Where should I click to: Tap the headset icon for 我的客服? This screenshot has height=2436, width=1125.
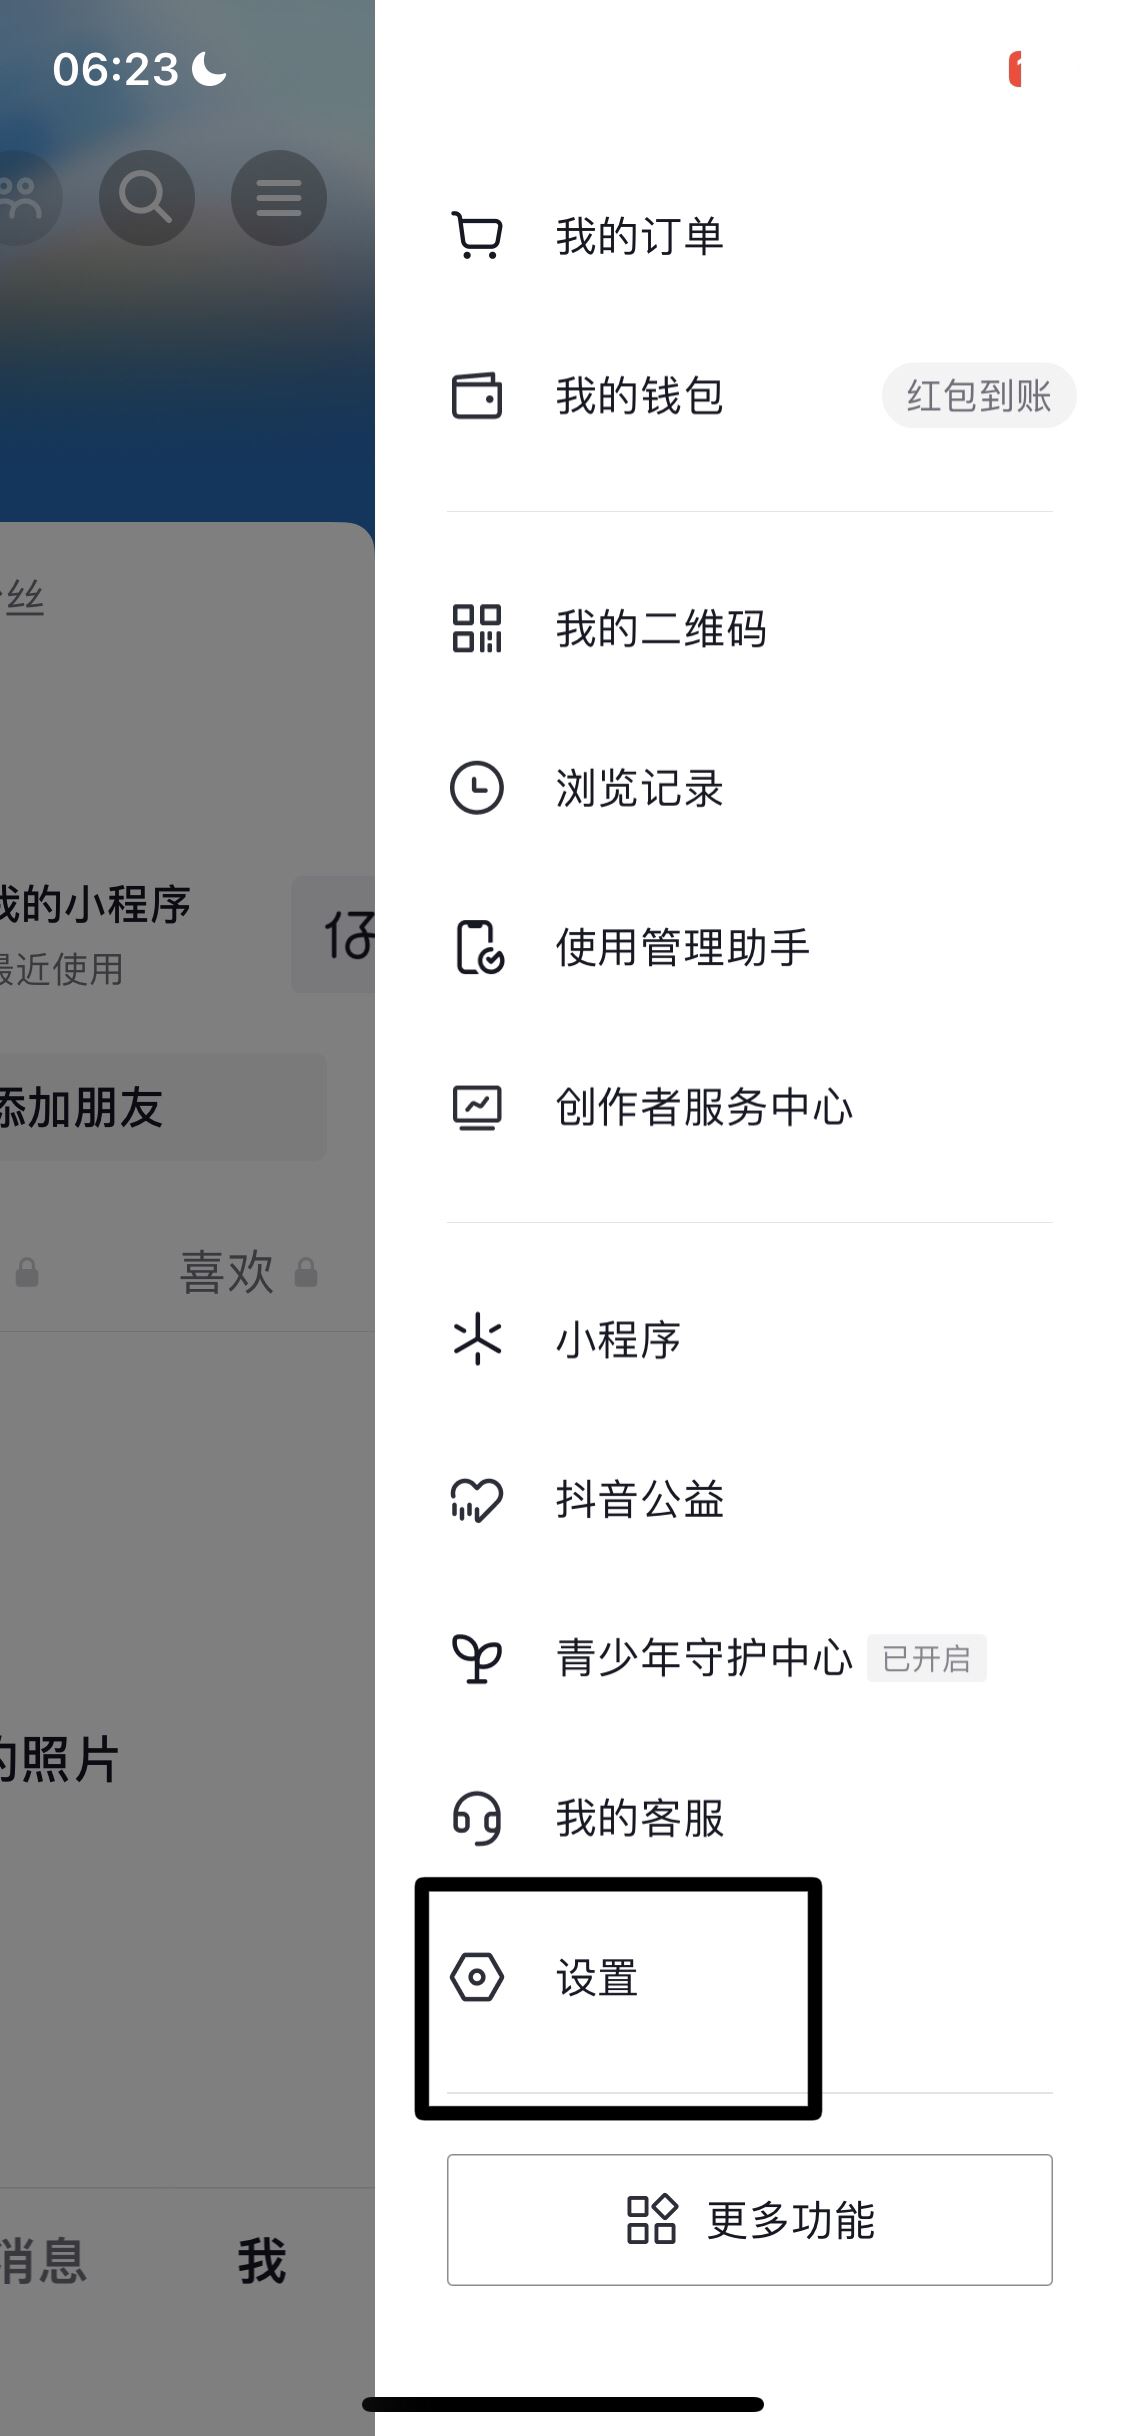point(478,1818)
